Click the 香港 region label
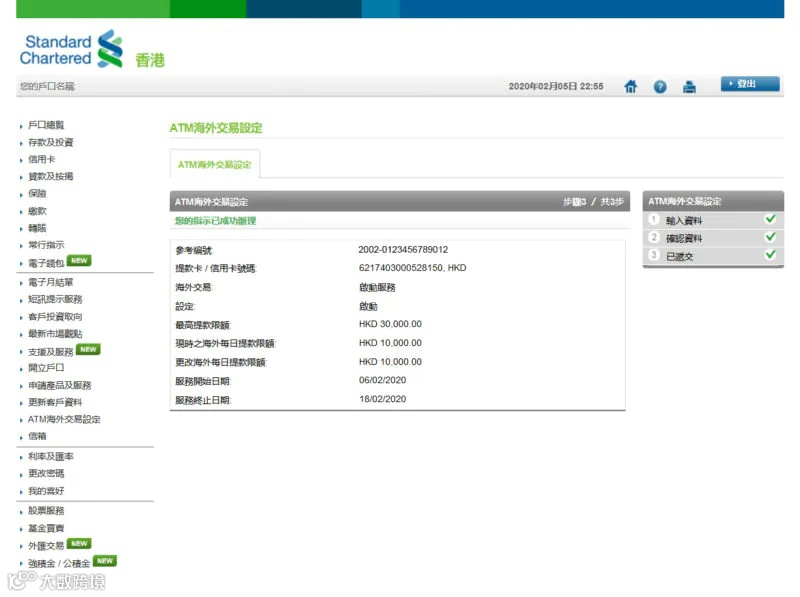The height and width of the screenshot is (597, 800). pyautogui.click(x=150, y=60)
